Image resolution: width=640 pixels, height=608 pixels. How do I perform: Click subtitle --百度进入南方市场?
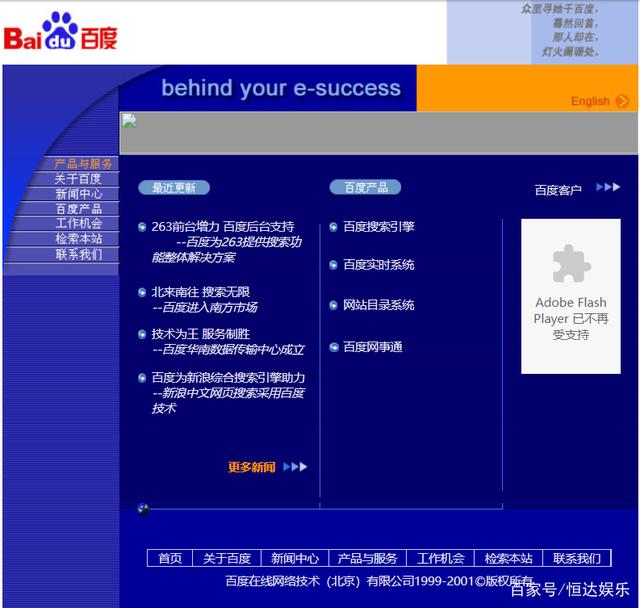coord(205,308)
